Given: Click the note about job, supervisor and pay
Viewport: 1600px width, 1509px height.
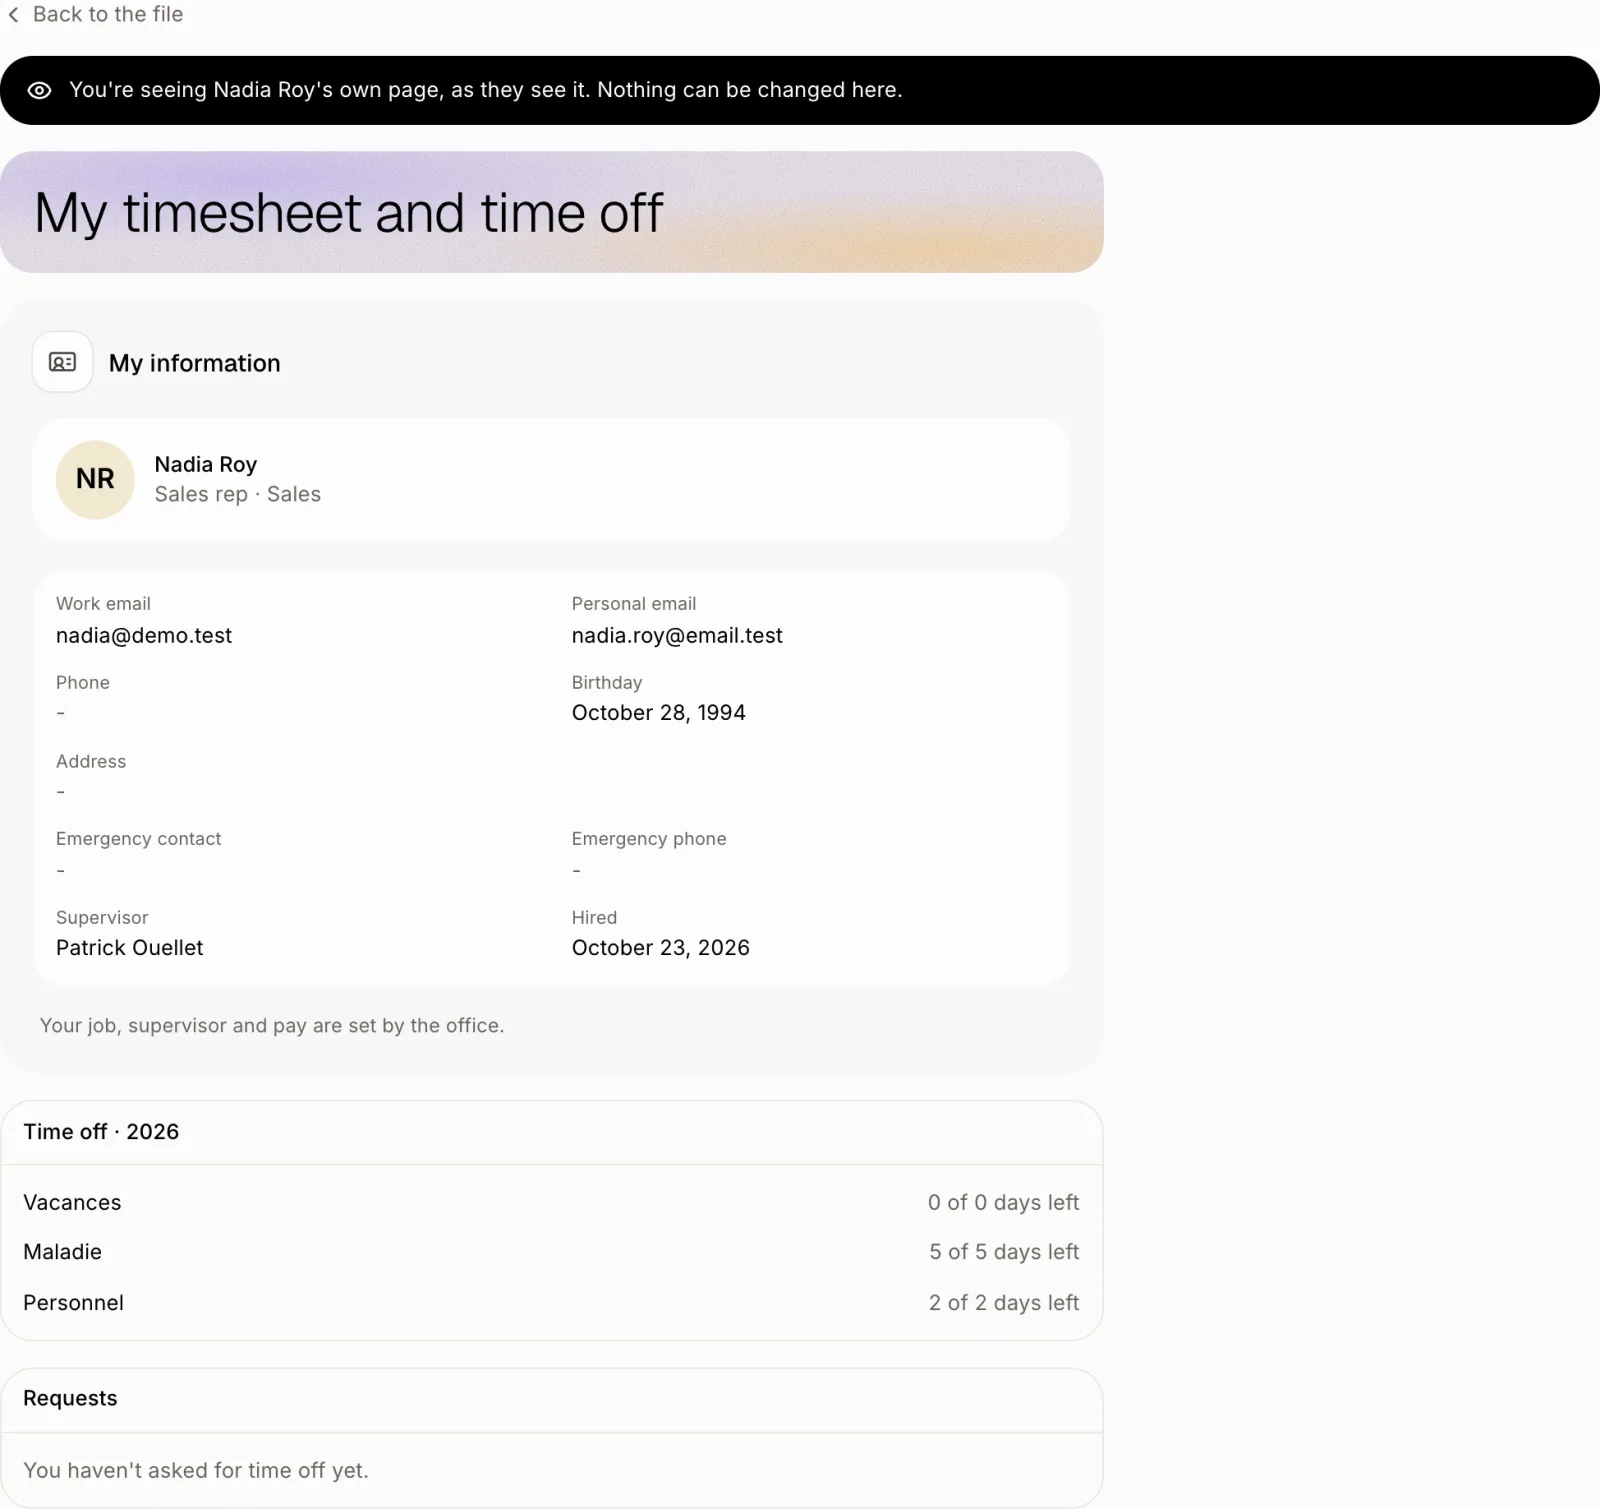Looking at the screenshot, I should coord(272,1026).
